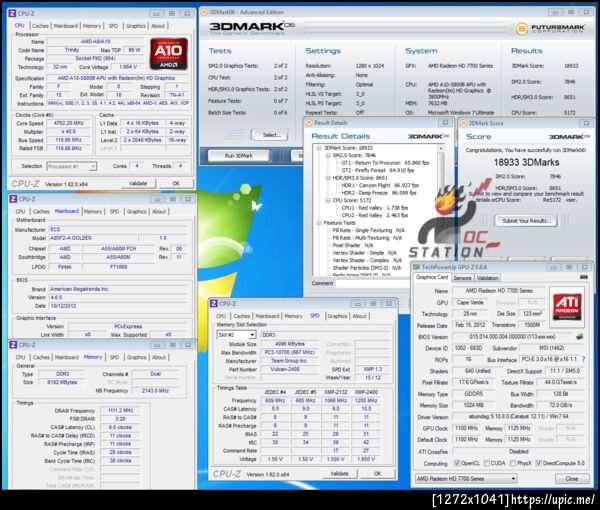Select Fill Rate - Single-Texturing row
Viewport: 600px width, 510px height.
tap(368, 230)
